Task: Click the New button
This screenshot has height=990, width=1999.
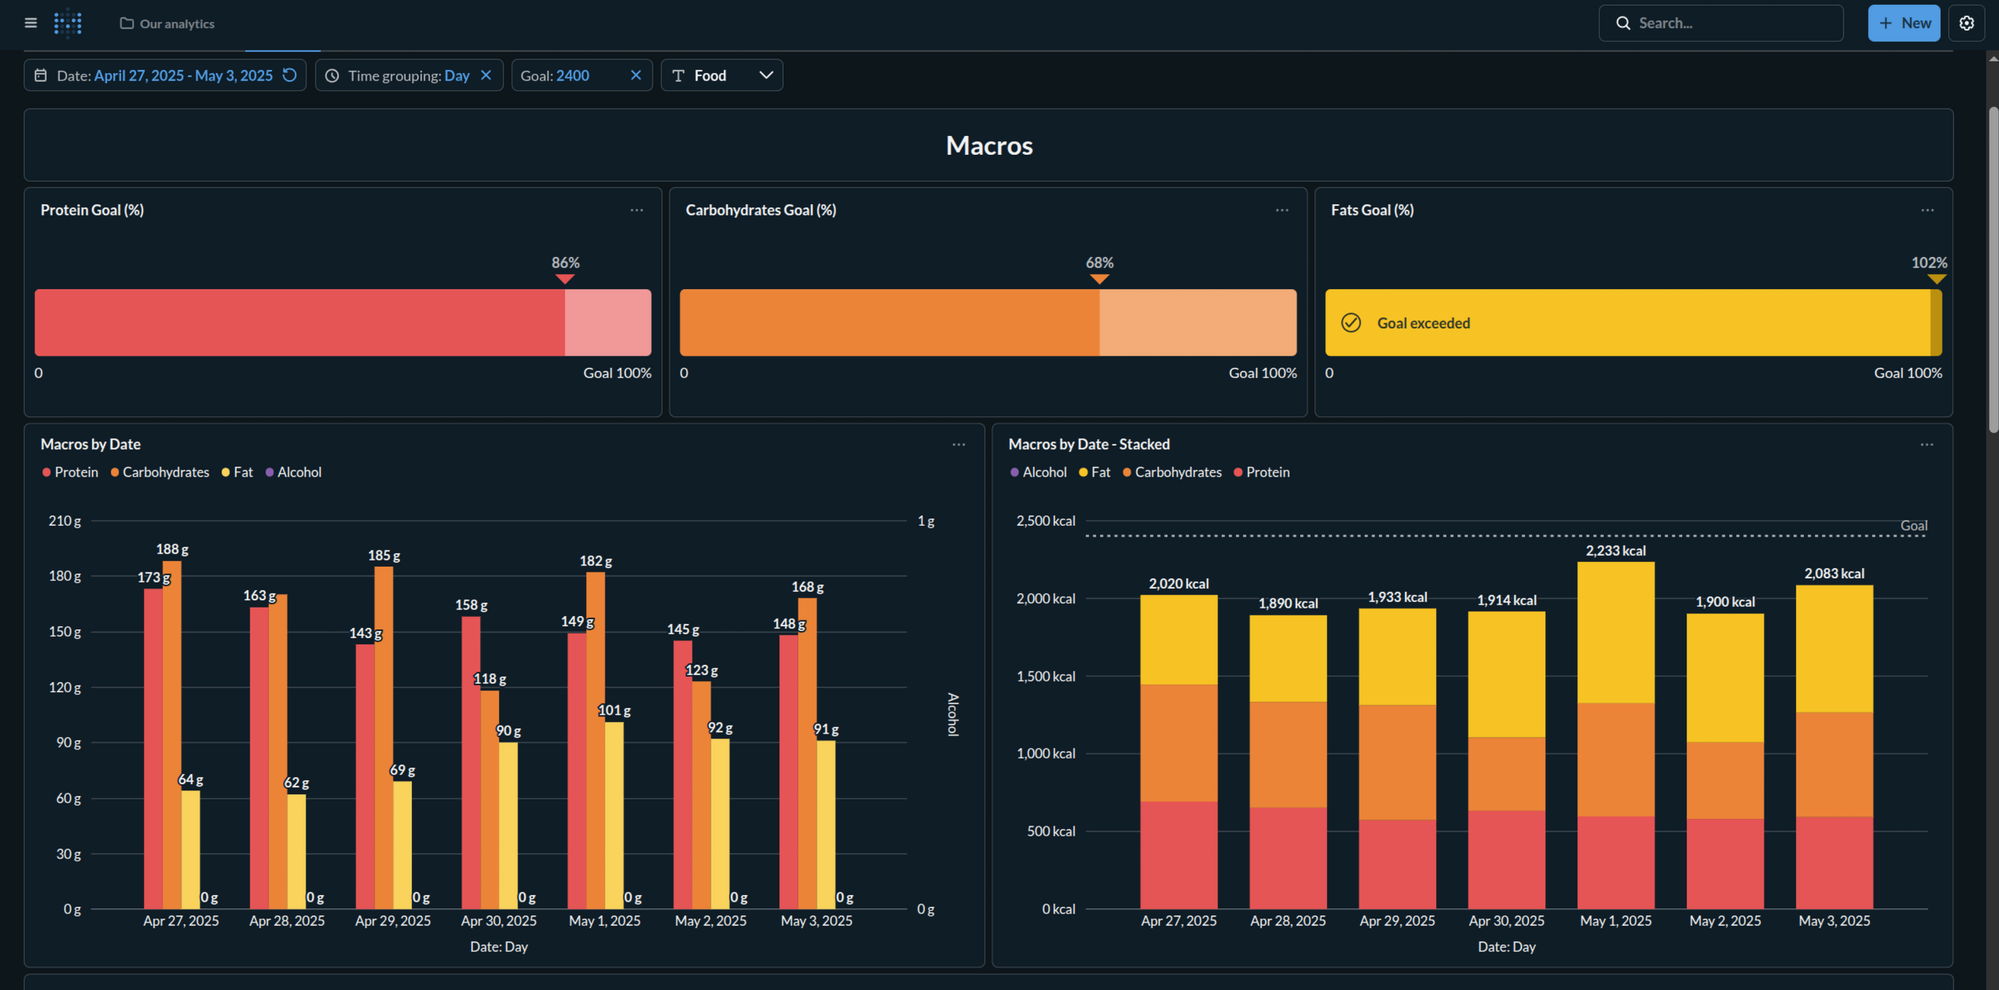Action: [x=1903, y=22]
